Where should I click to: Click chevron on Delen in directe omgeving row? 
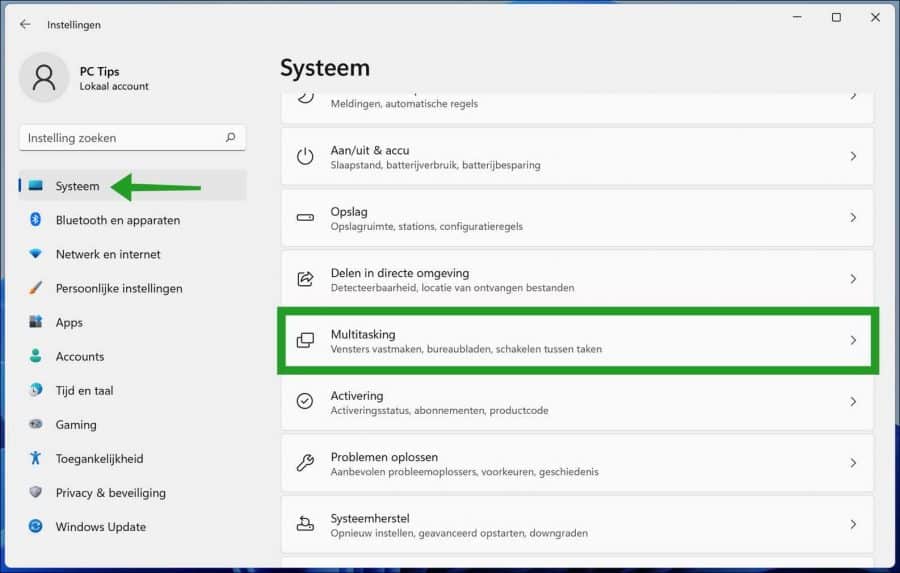(853, 279)
